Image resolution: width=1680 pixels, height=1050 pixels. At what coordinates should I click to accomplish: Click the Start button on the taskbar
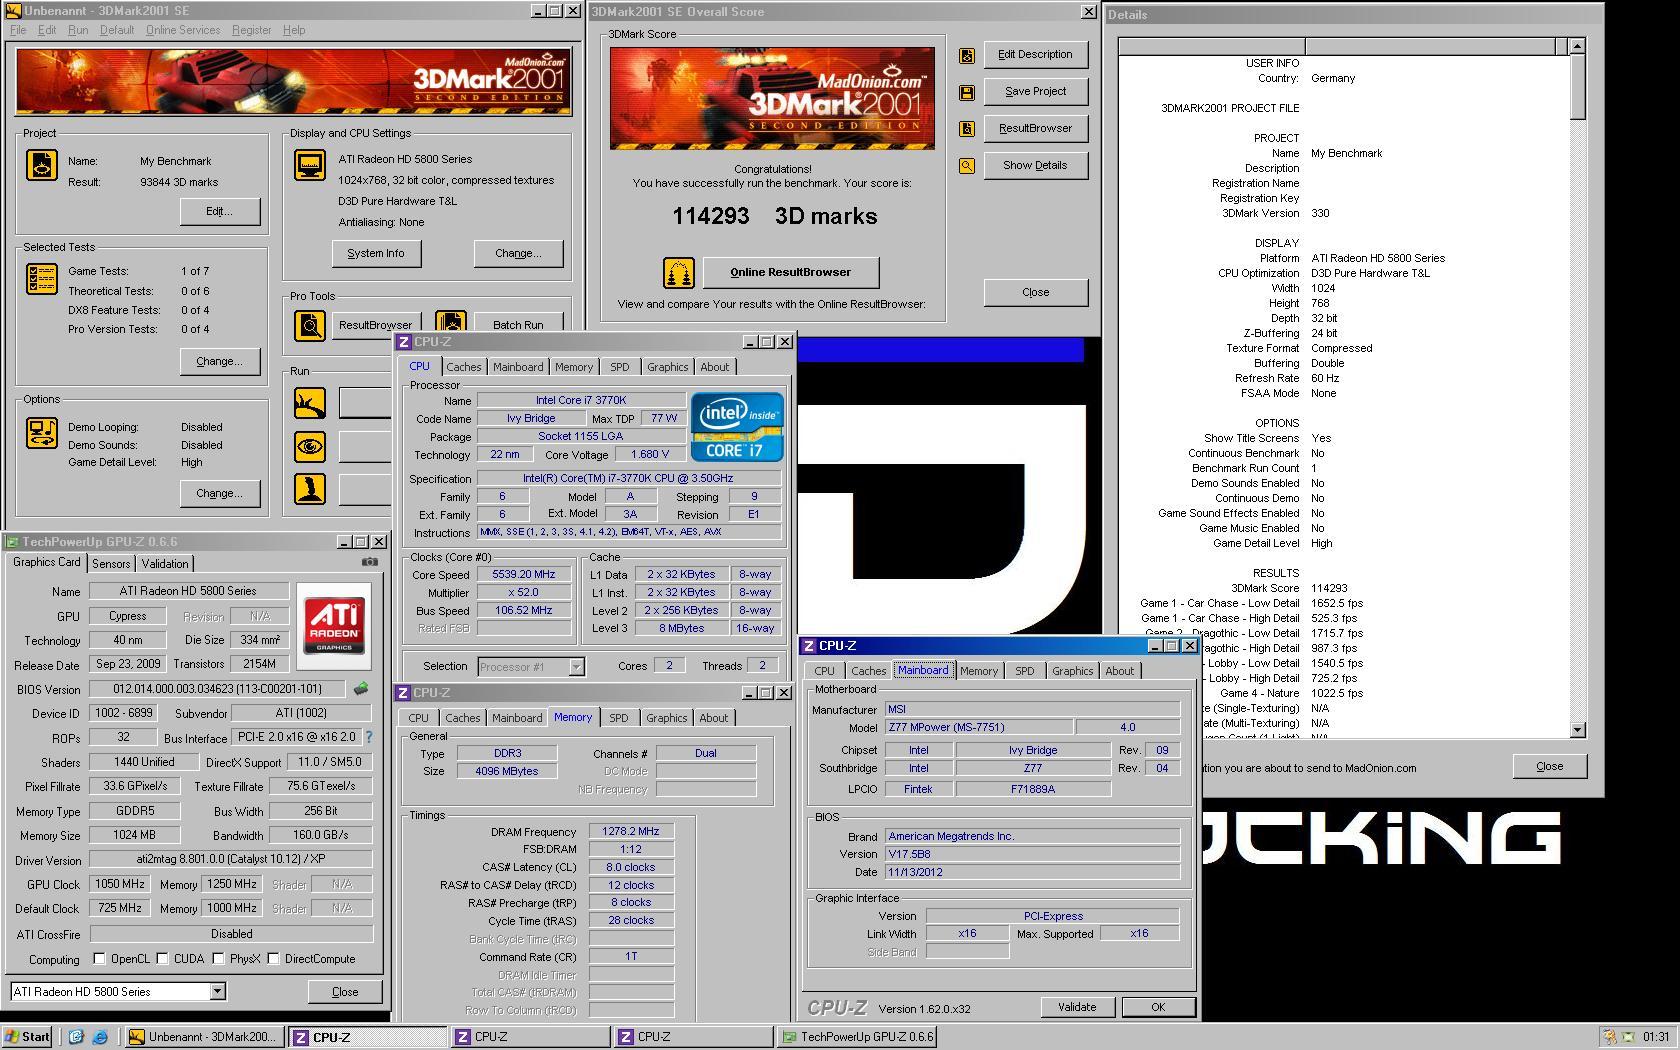click(x=28, y=1037)
